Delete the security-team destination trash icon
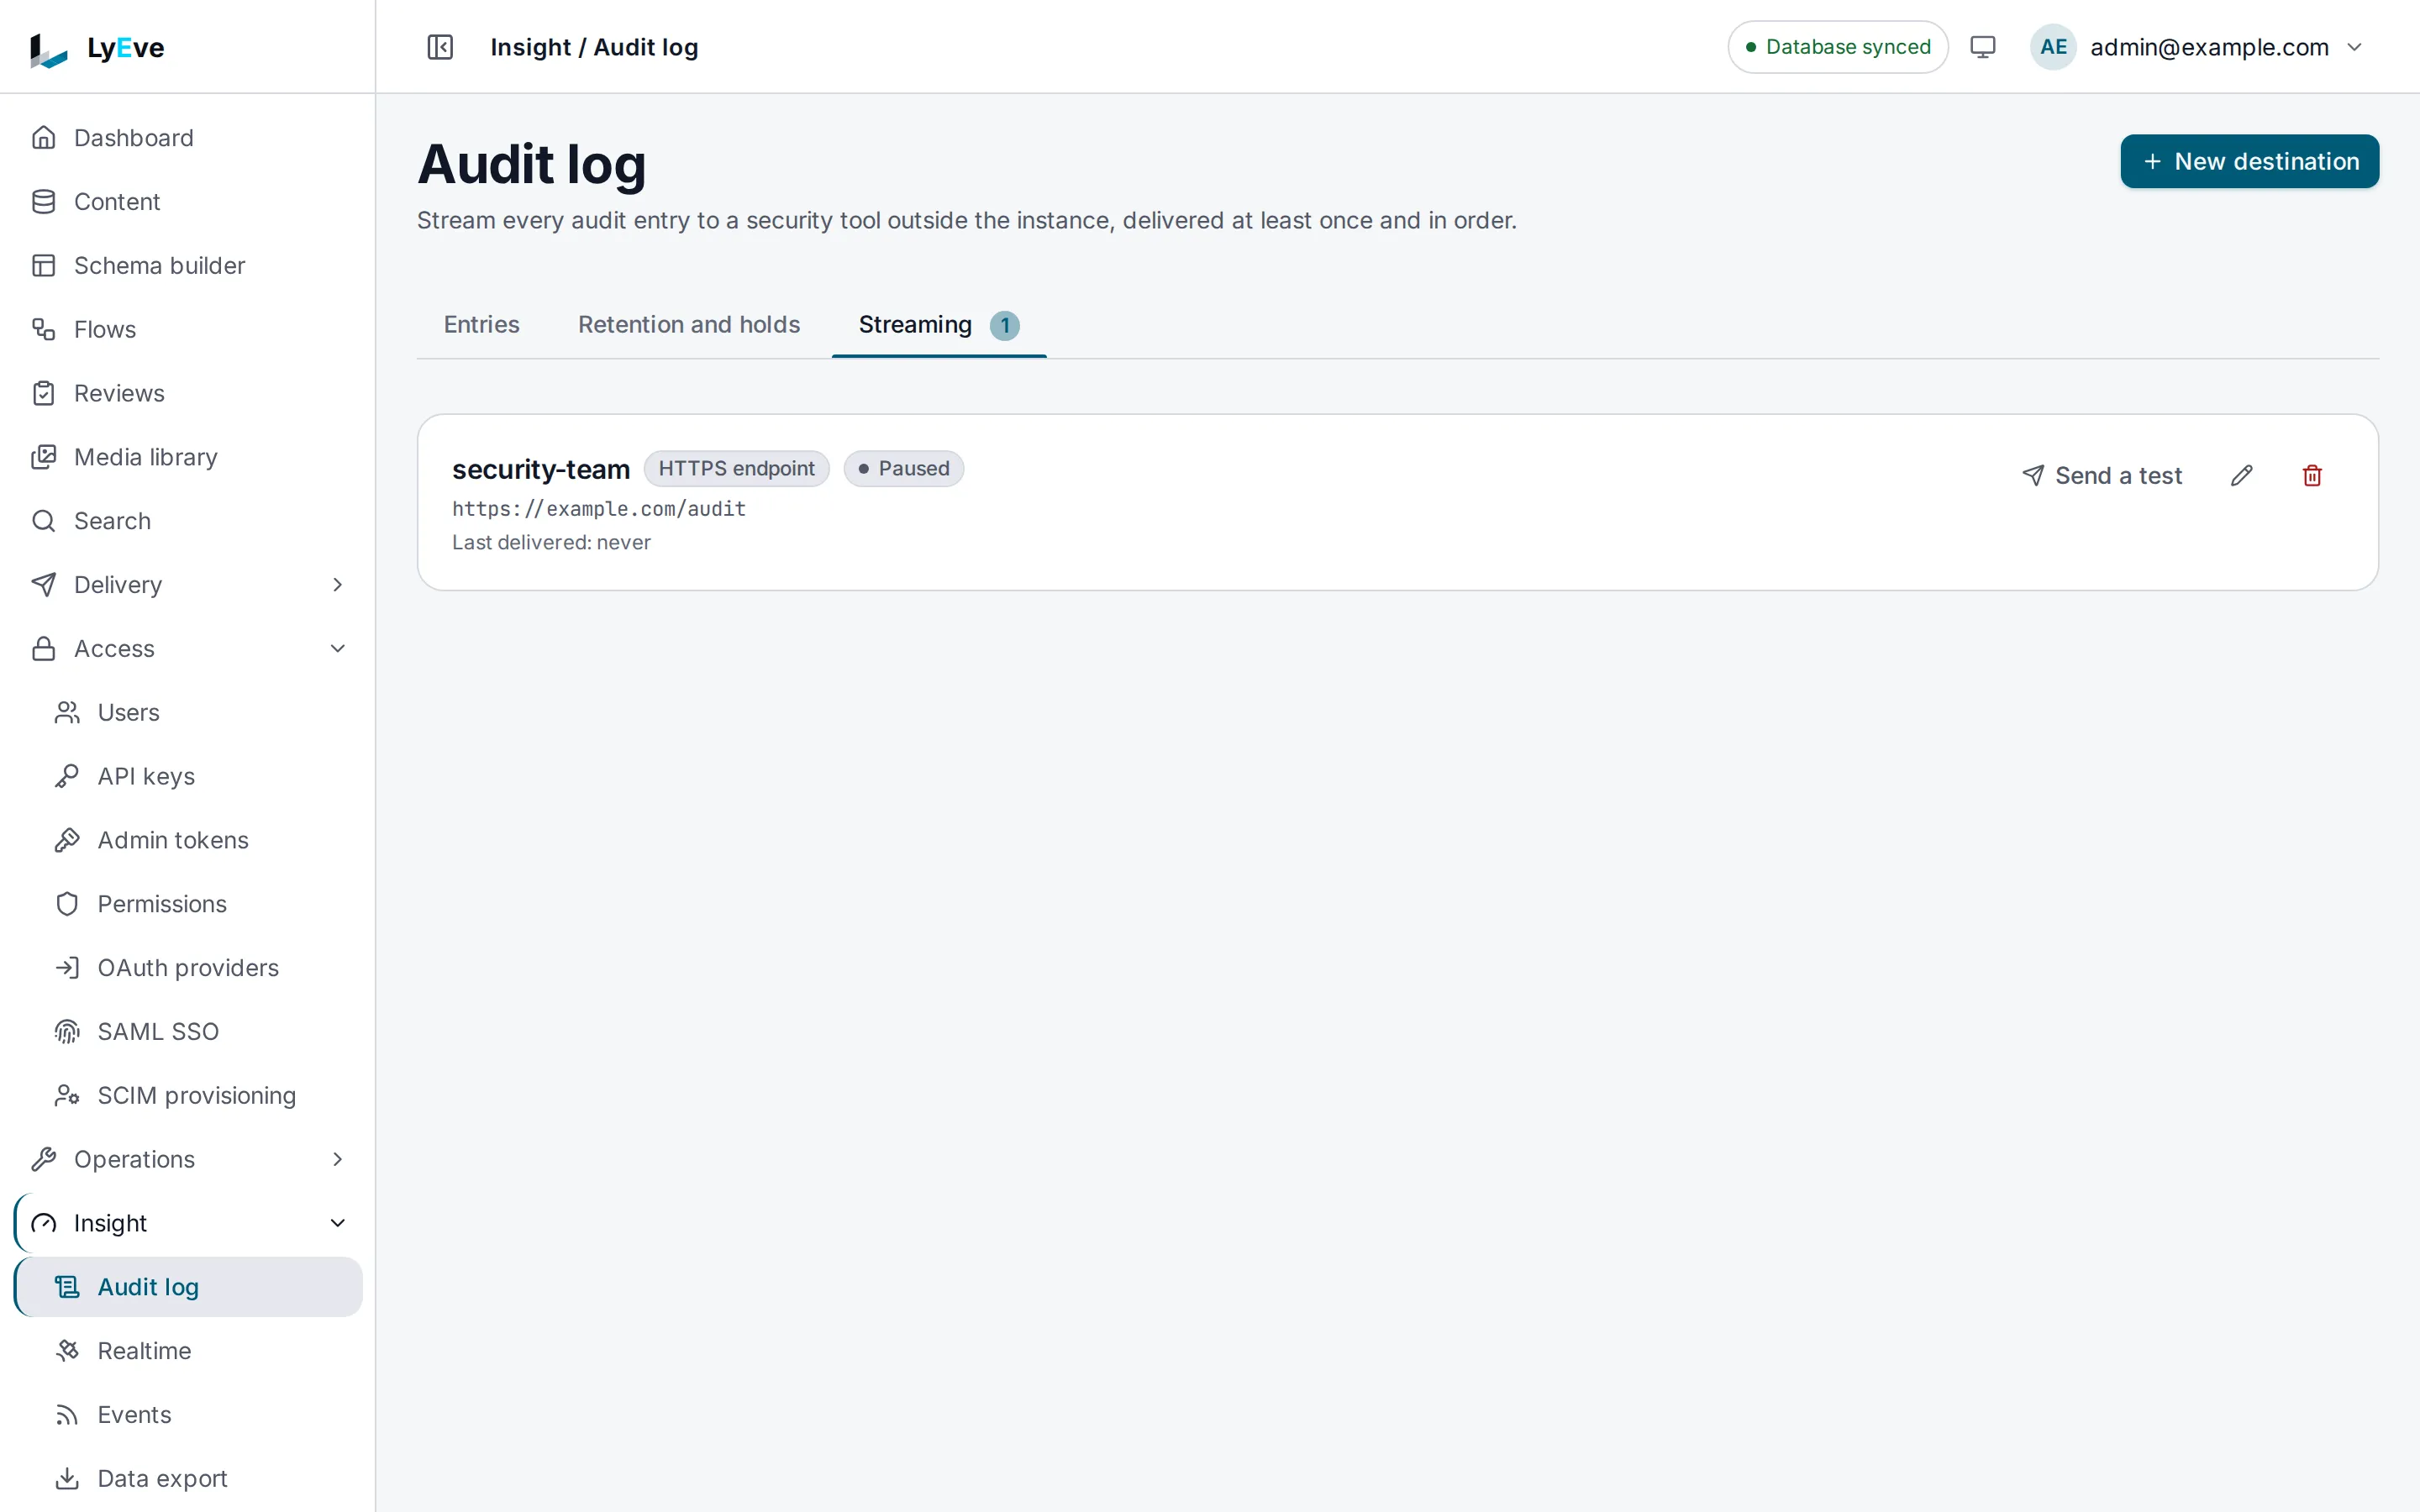2420x1512 pixels. (2312, 476)
